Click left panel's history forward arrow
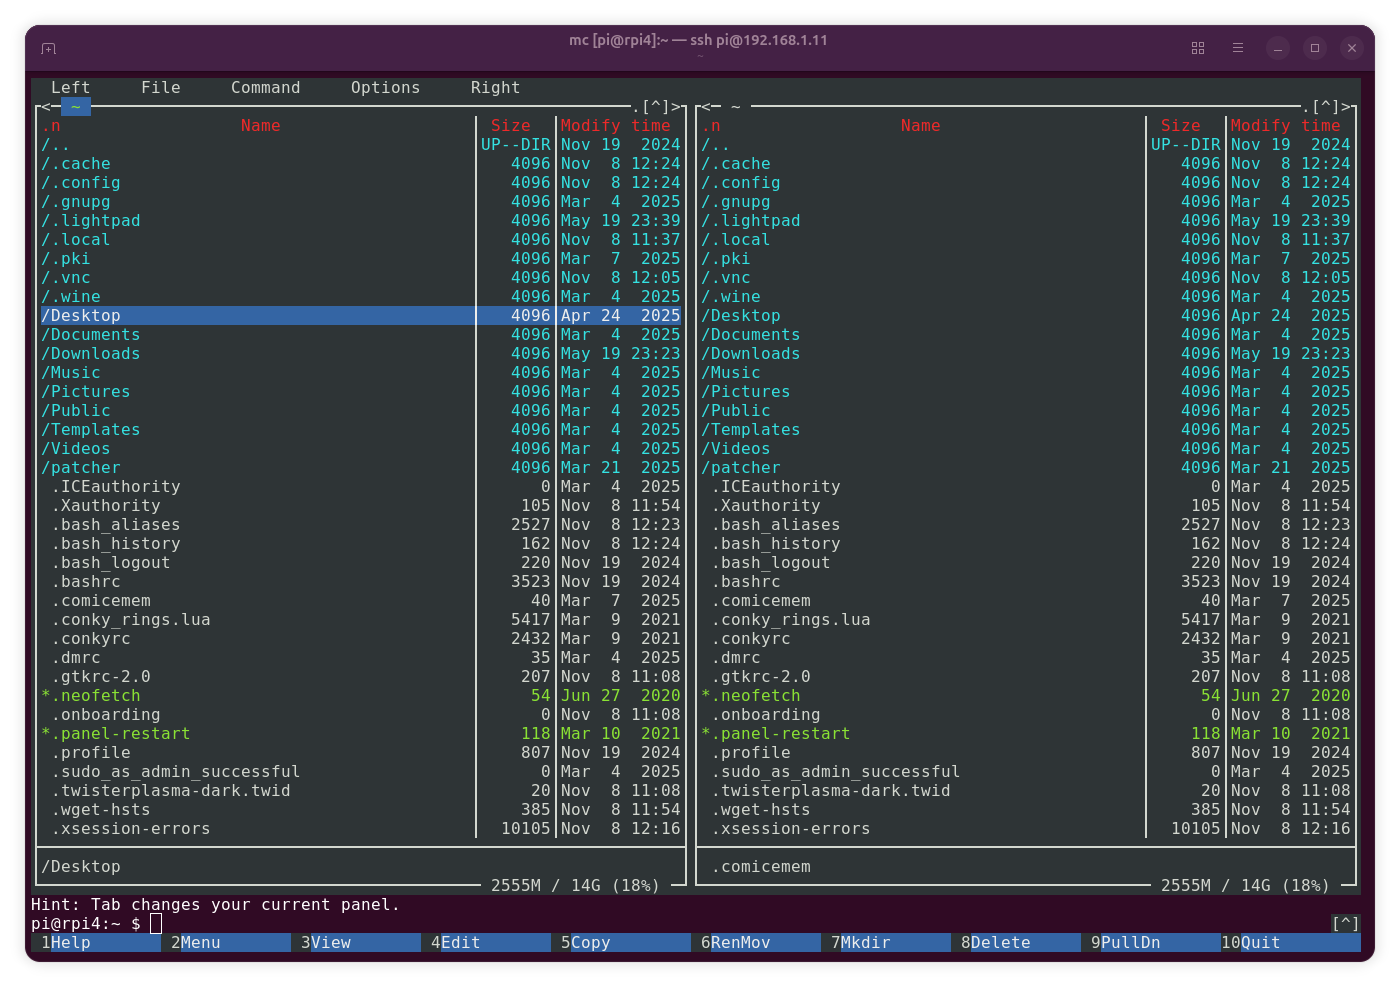 click(675, 107)
